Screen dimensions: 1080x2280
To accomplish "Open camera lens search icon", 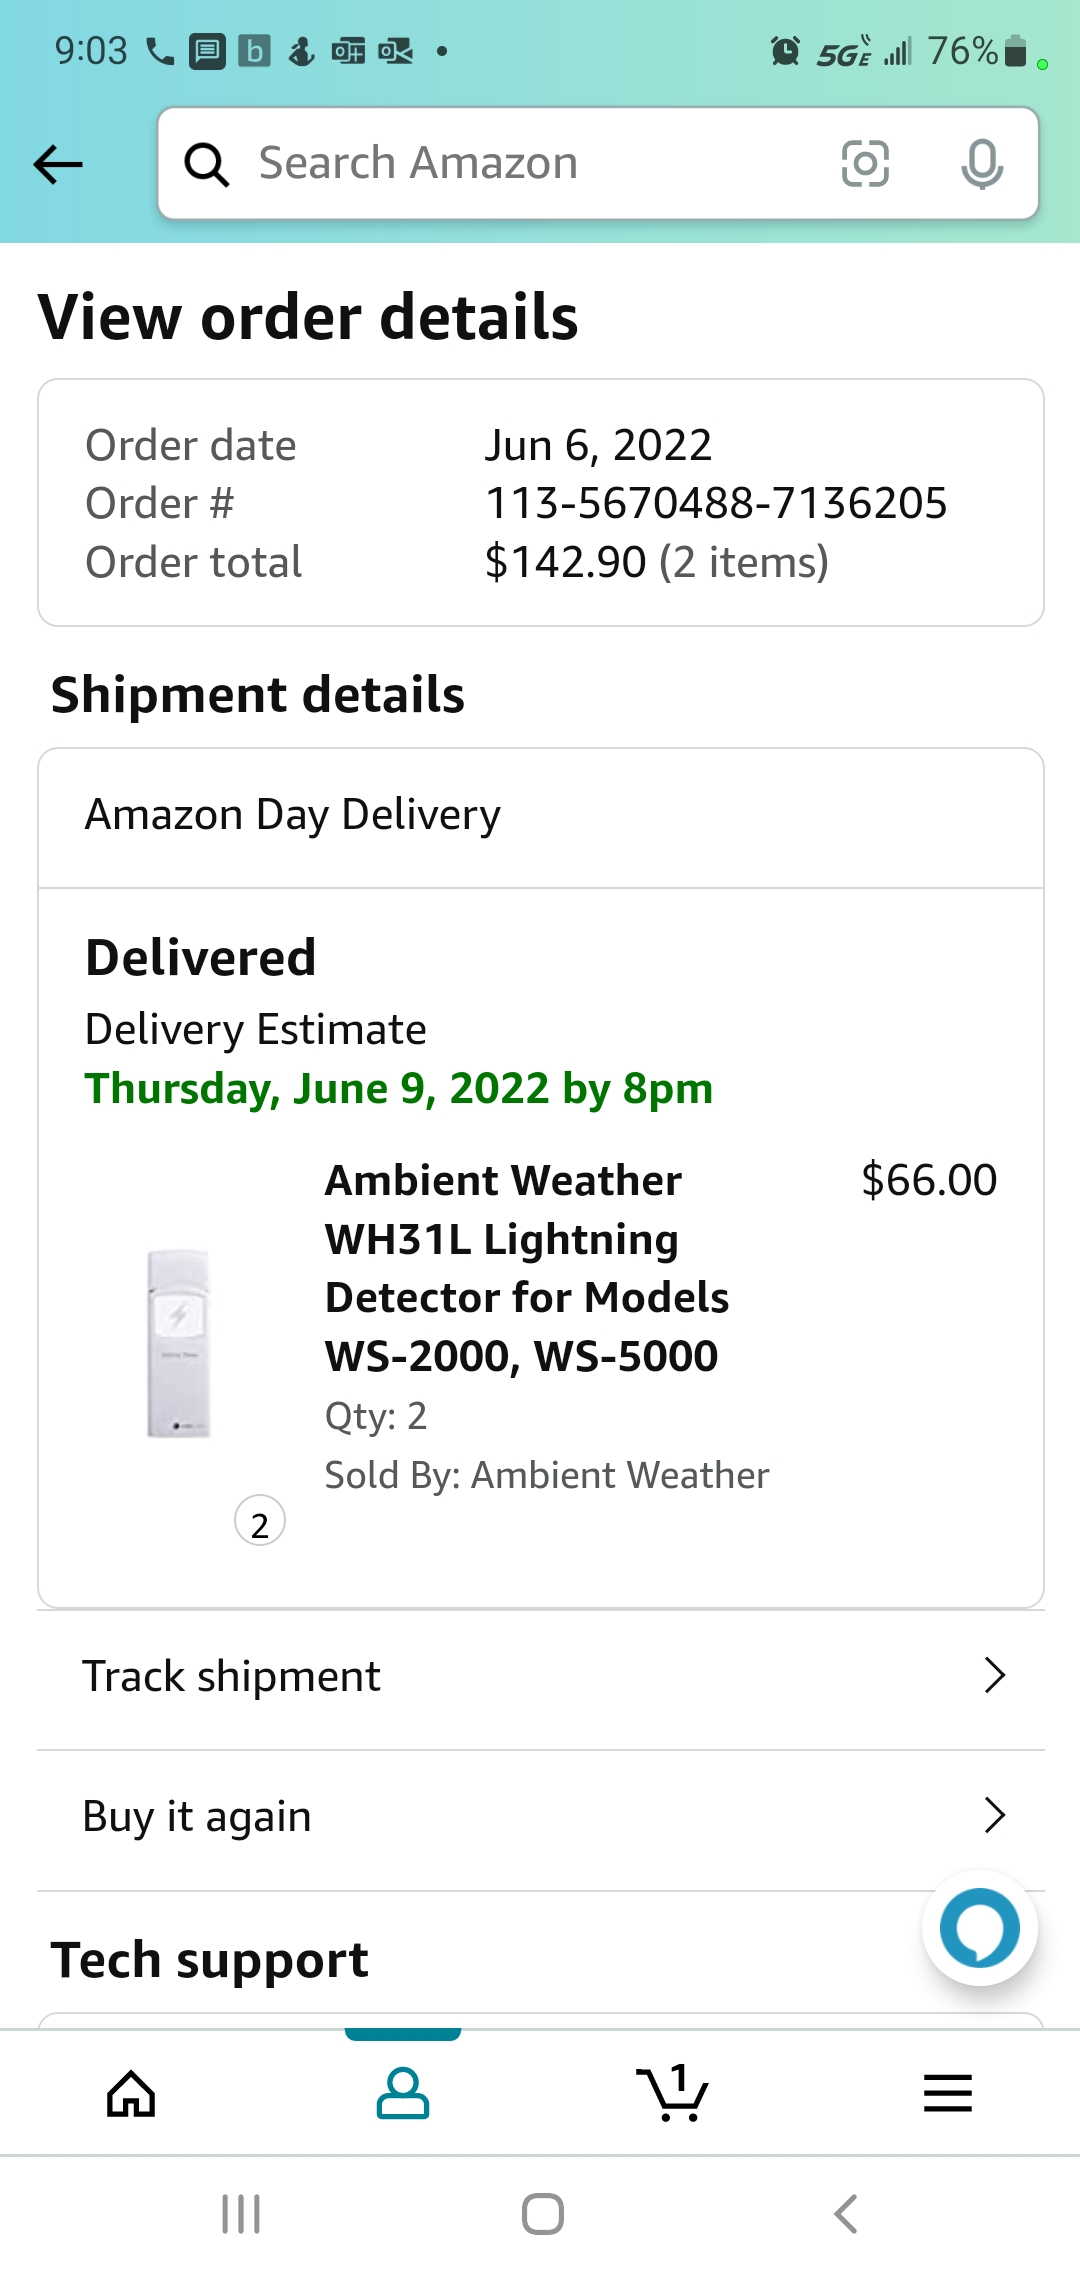I will 865,164.
